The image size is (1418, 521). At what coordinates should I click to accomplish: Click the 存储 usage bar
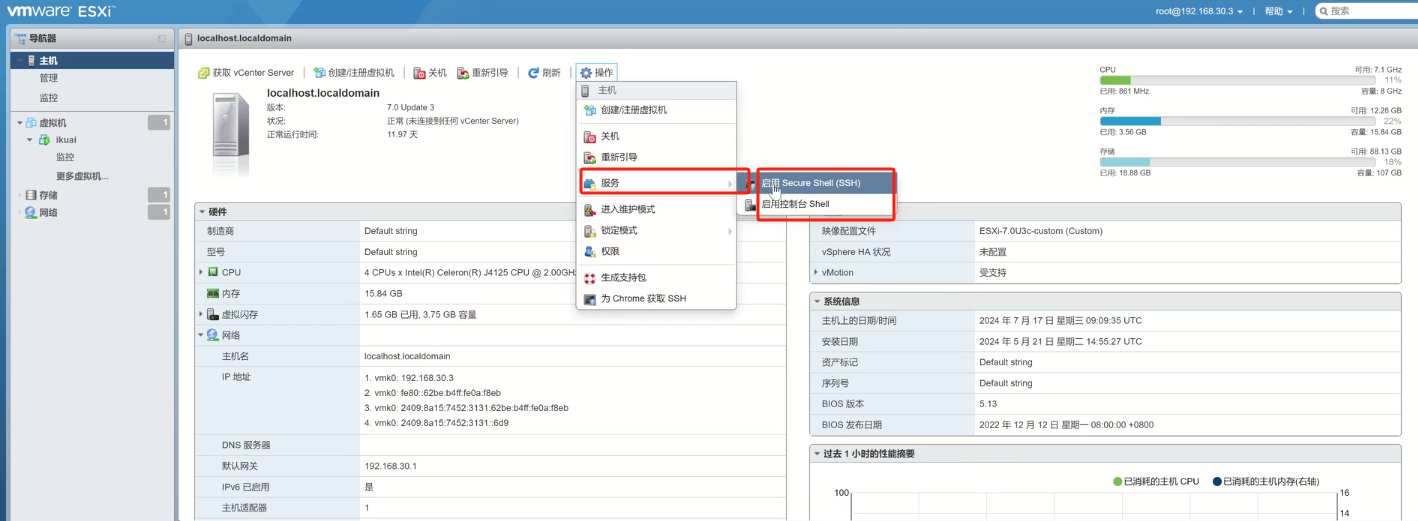[x=1240, y=162]
